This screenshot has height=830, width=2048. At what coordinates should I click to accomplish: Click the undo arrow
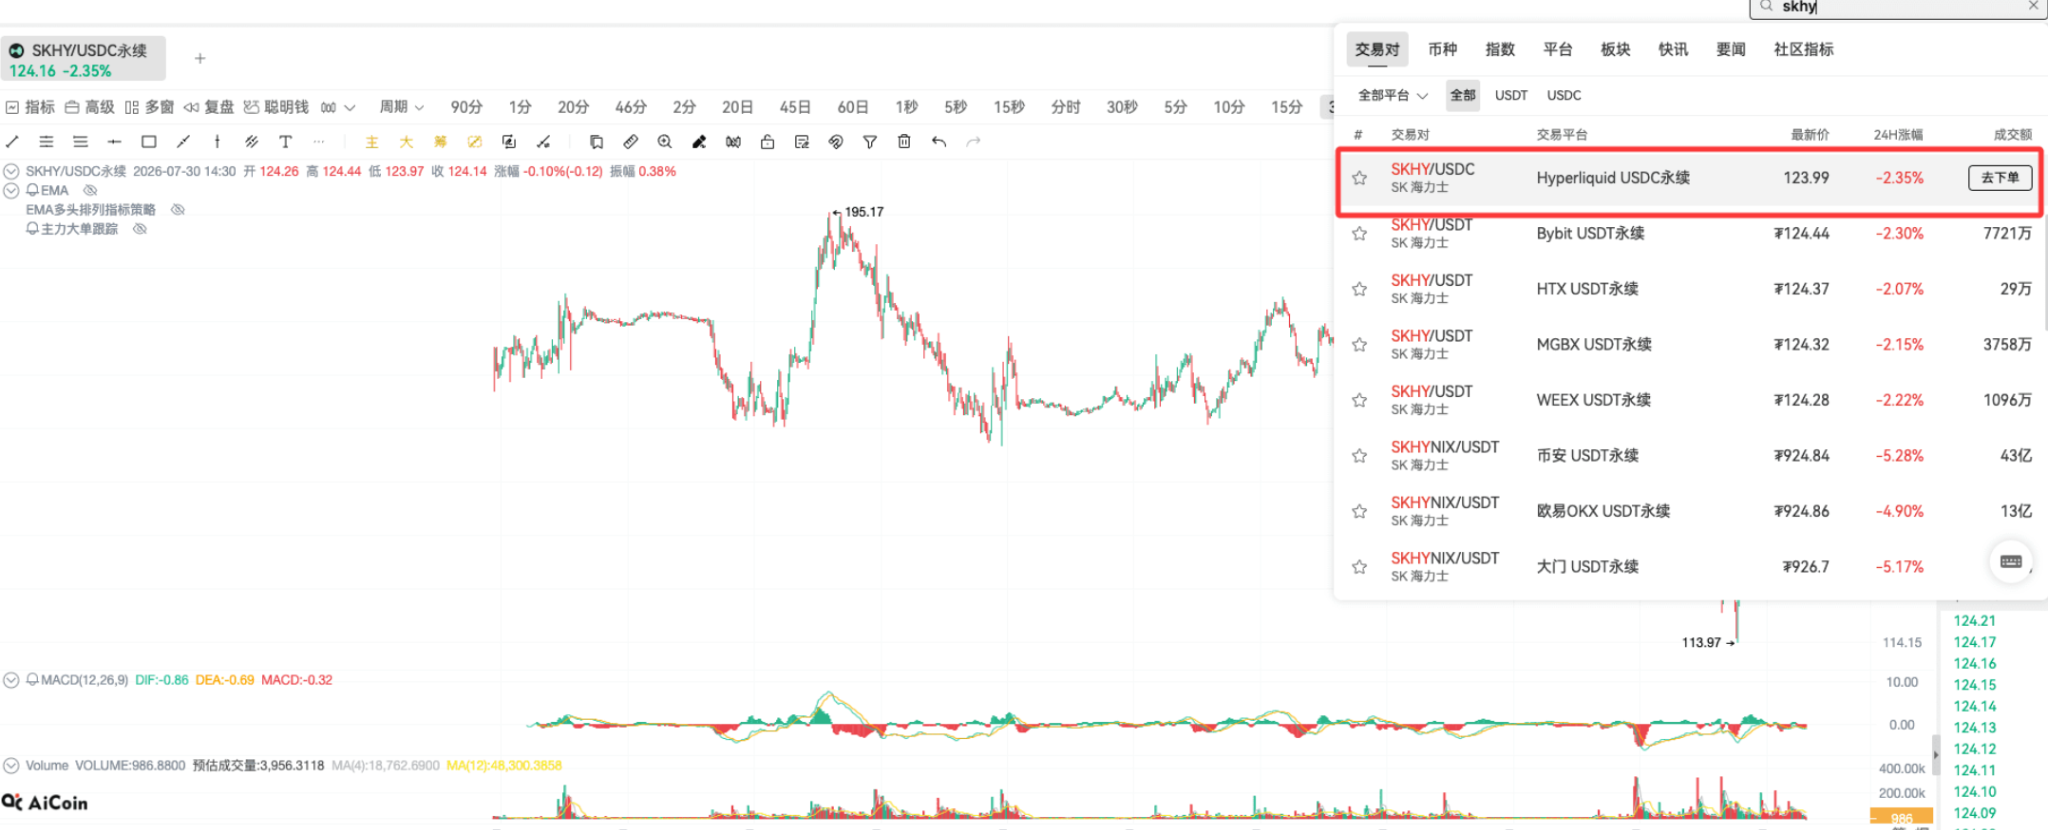tap(938, 142)
